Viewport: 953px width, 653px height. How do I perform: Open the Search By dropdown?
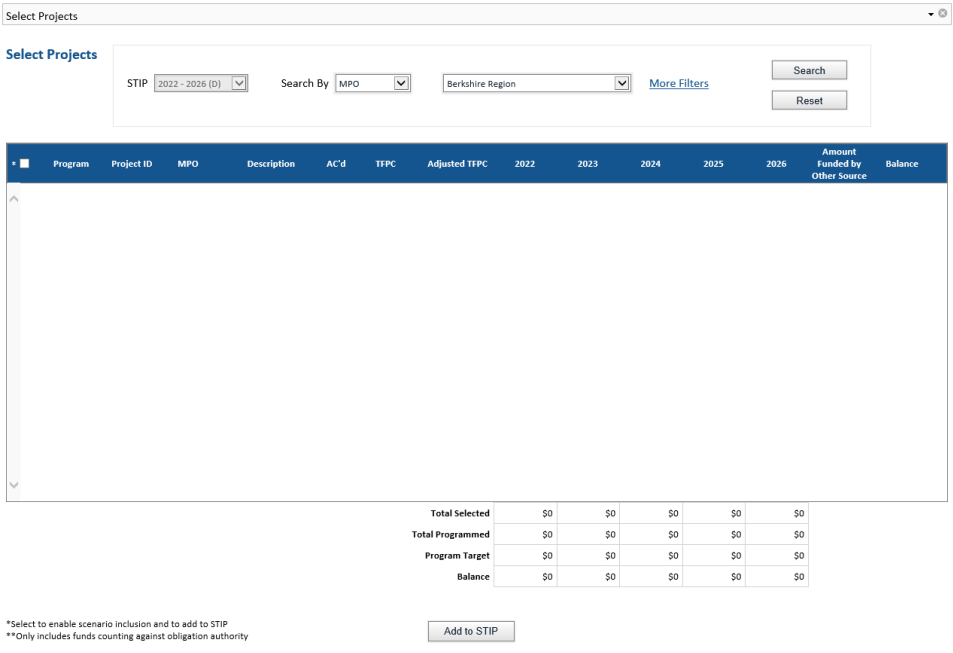click(x=402, y=83)
